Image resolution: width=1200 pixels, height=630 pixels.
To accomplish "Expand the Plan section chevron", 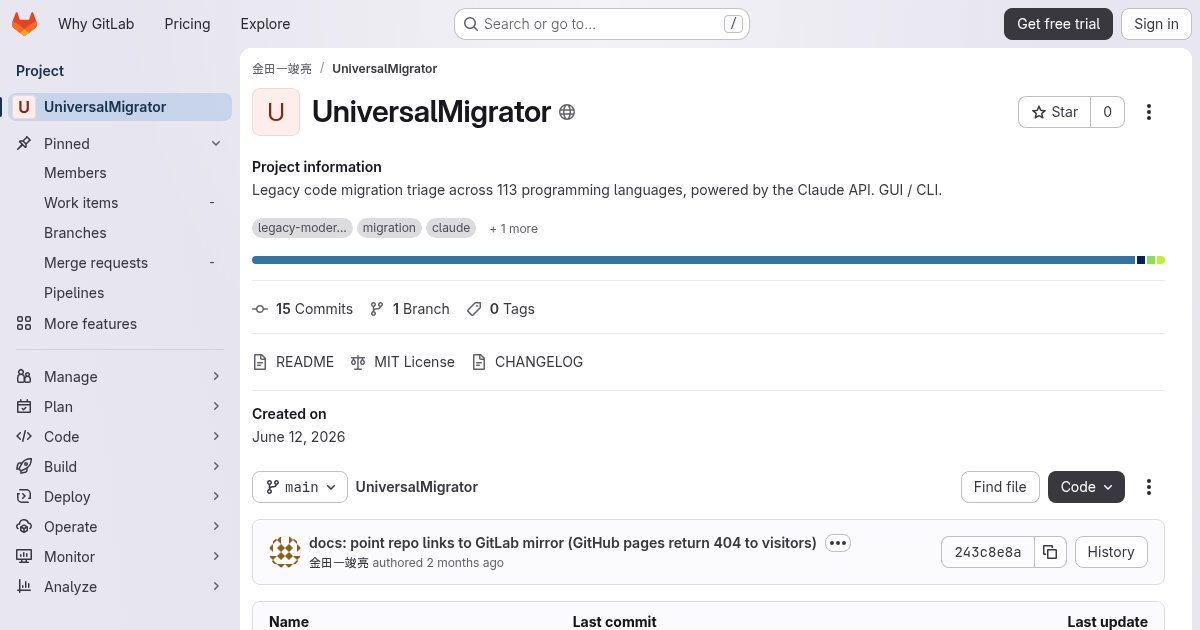I will pos(216,407).
